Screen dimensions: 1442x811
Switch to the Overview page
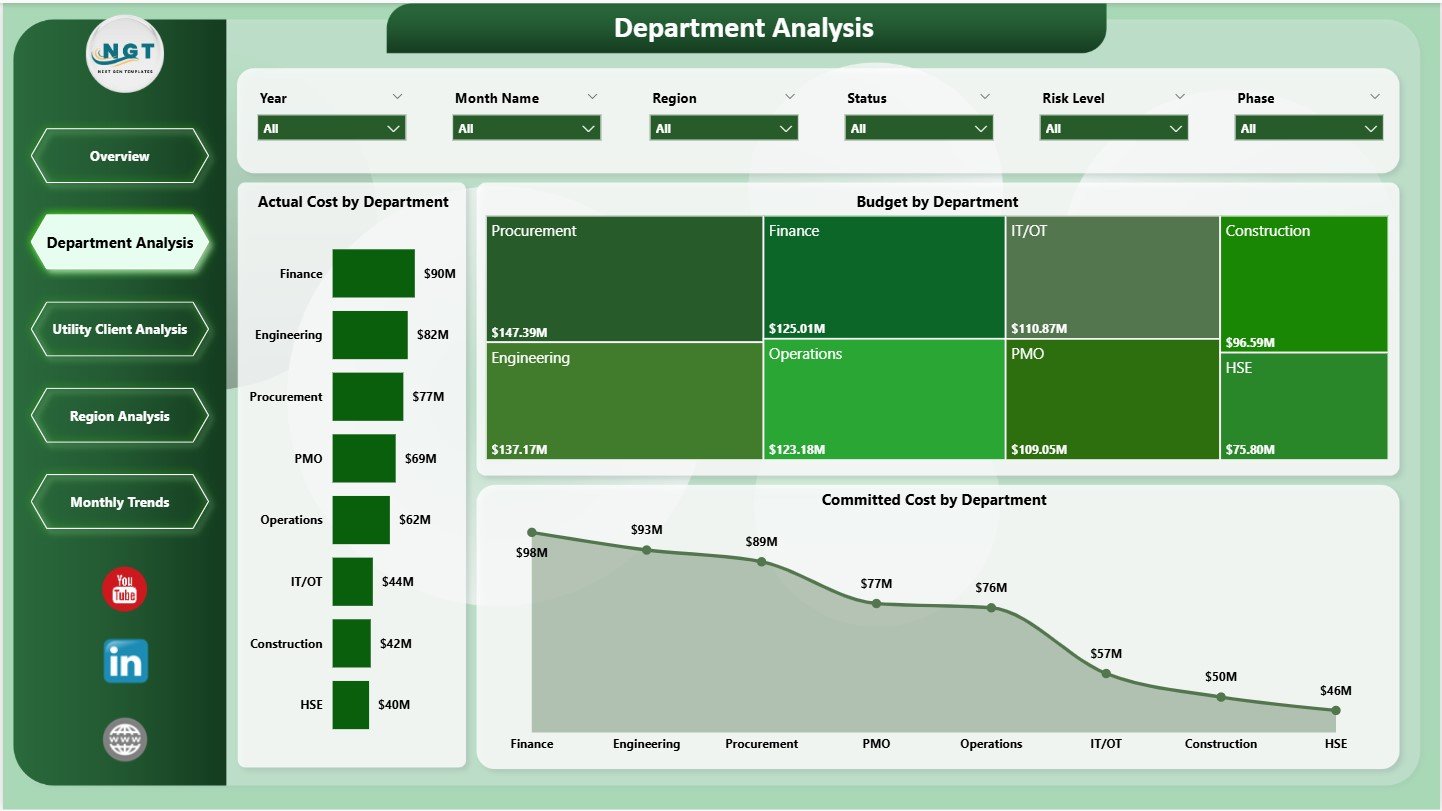click(120, 155)
